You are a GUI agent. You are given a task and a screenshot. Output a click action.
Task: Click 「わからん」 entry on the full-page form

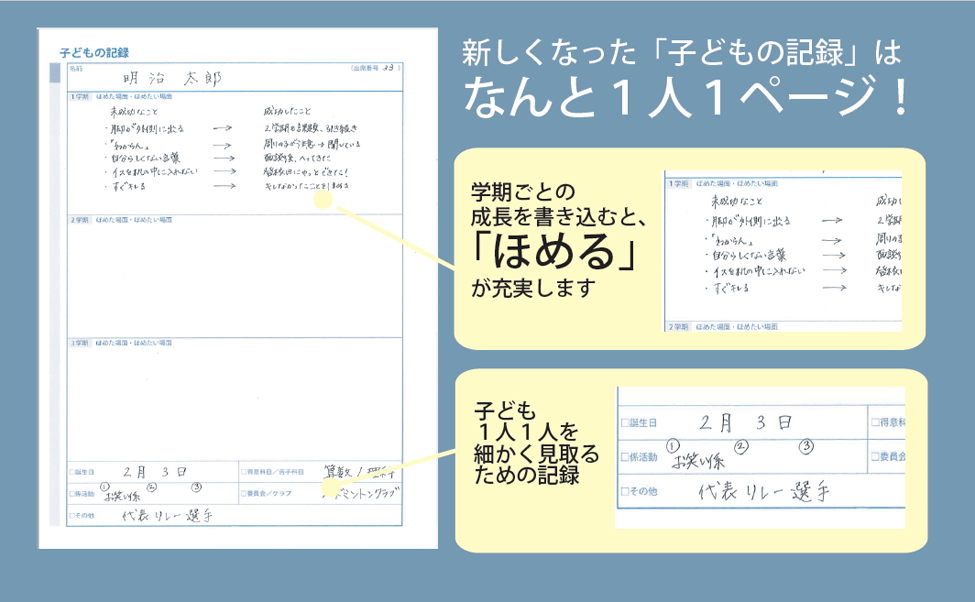127,145
